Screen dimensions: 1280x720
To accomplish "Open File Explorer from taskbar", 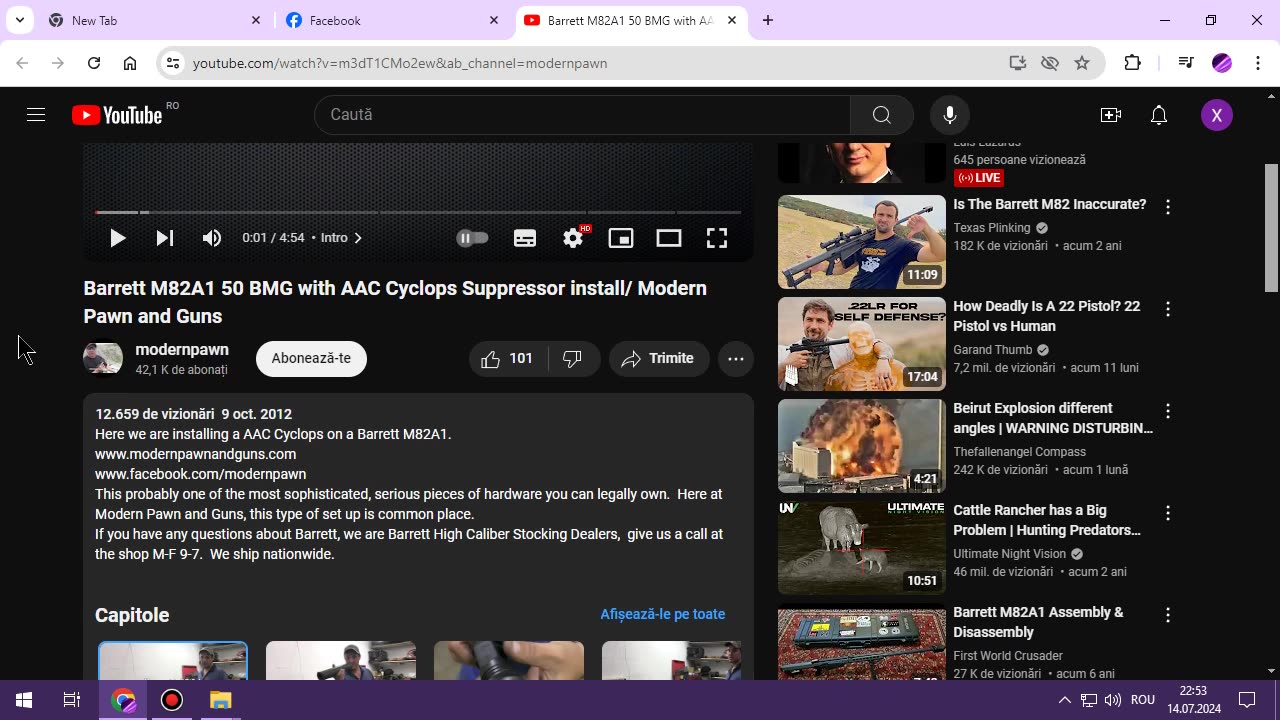I will pos(221,700).
